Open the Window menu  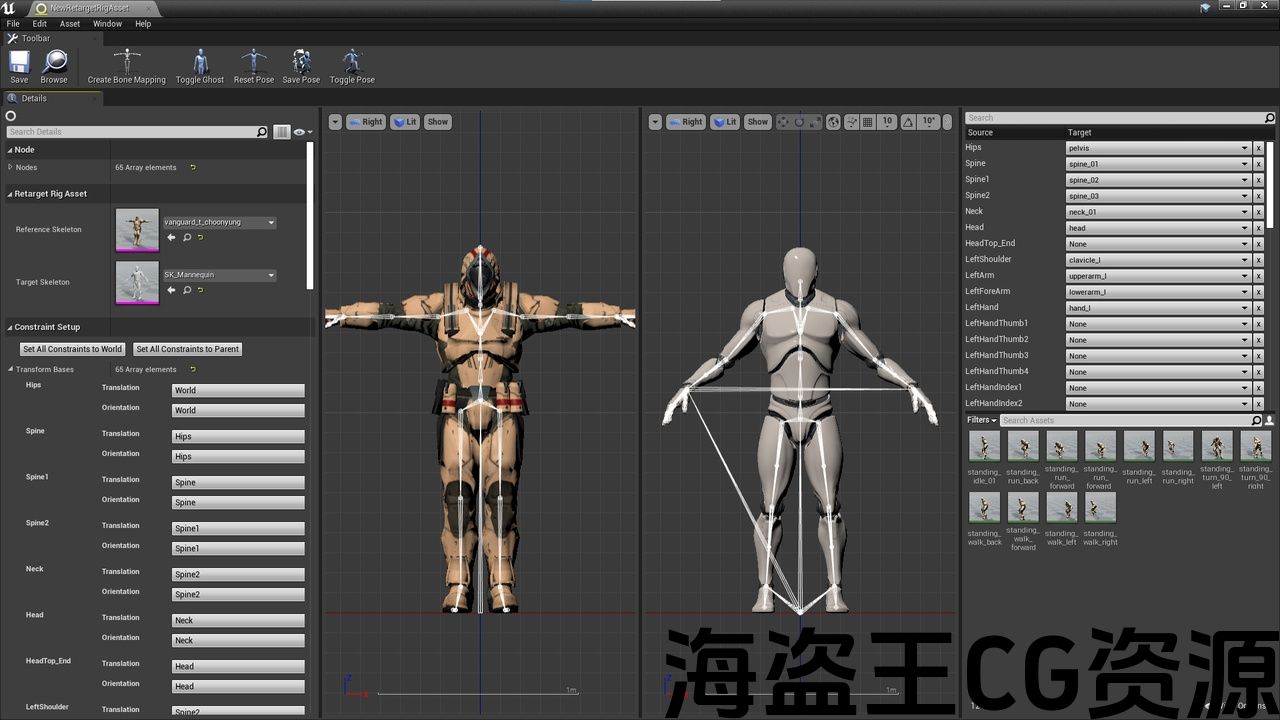click(107, 24)
